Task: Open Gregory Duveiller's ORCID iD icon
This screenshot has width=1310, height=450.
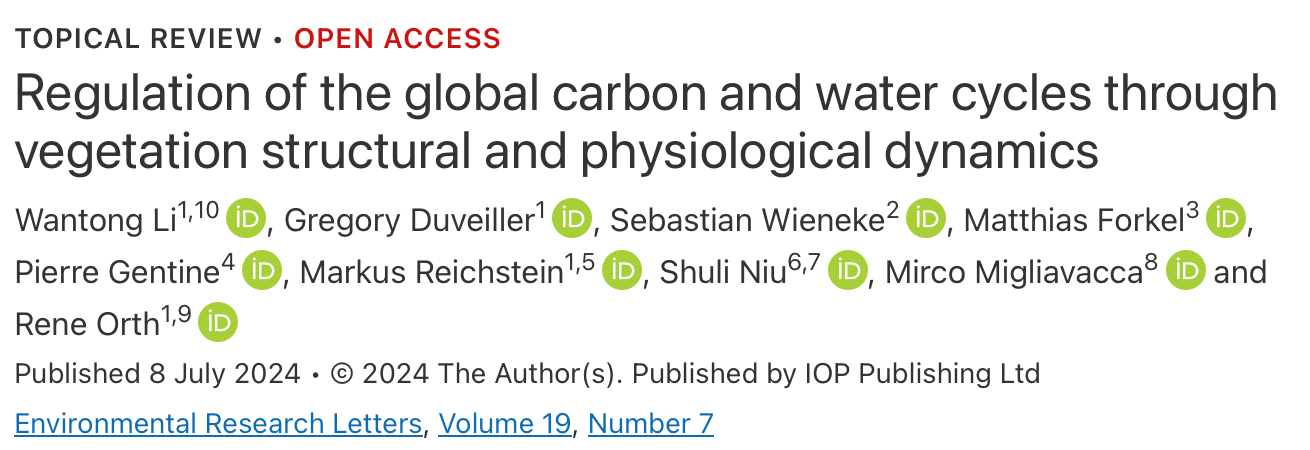Action: click(572, 219)
